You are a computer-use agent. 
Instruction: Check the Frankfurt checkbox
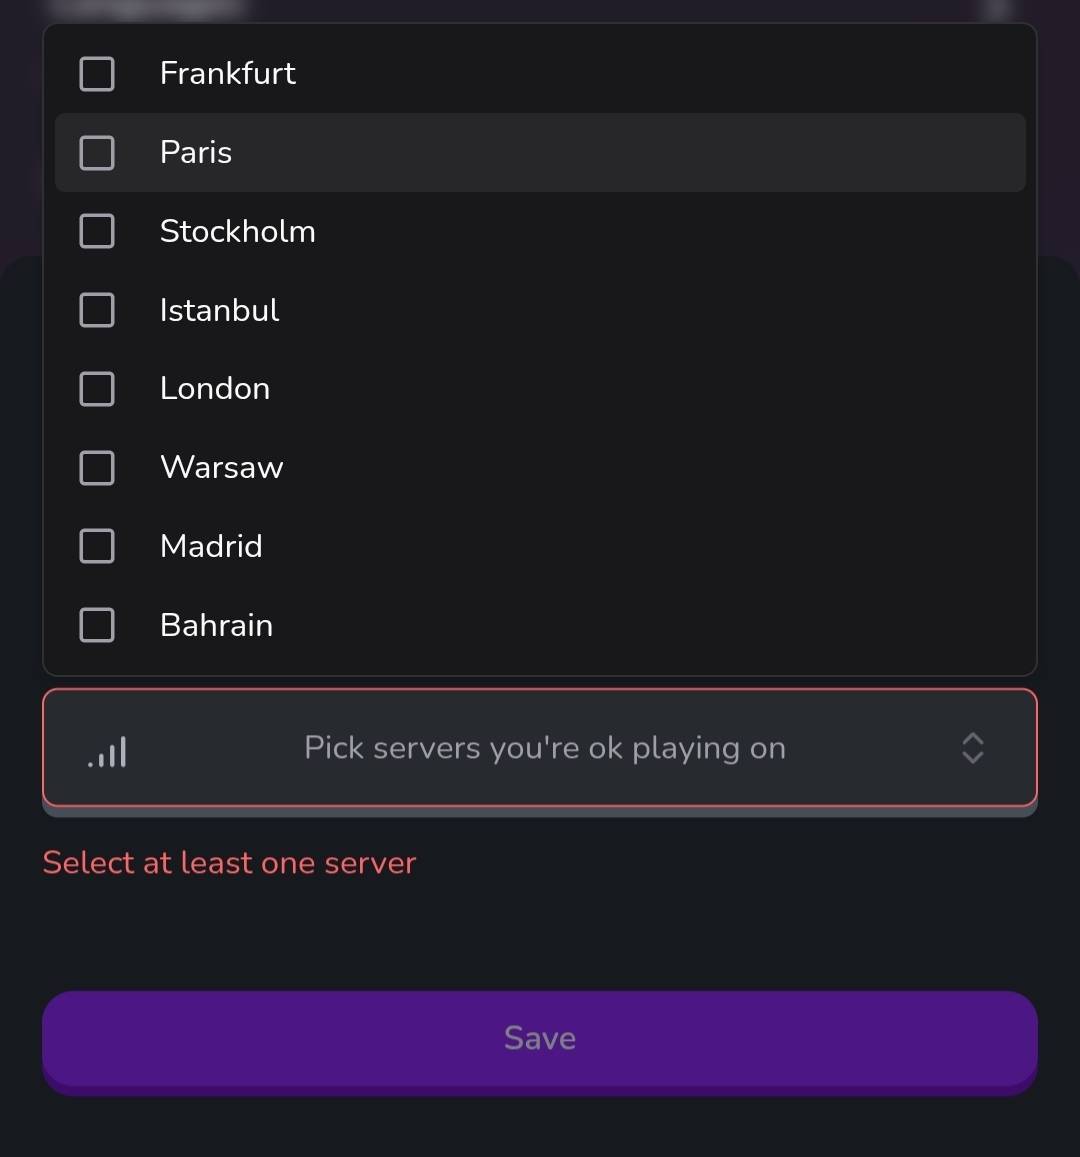(97, 74)
